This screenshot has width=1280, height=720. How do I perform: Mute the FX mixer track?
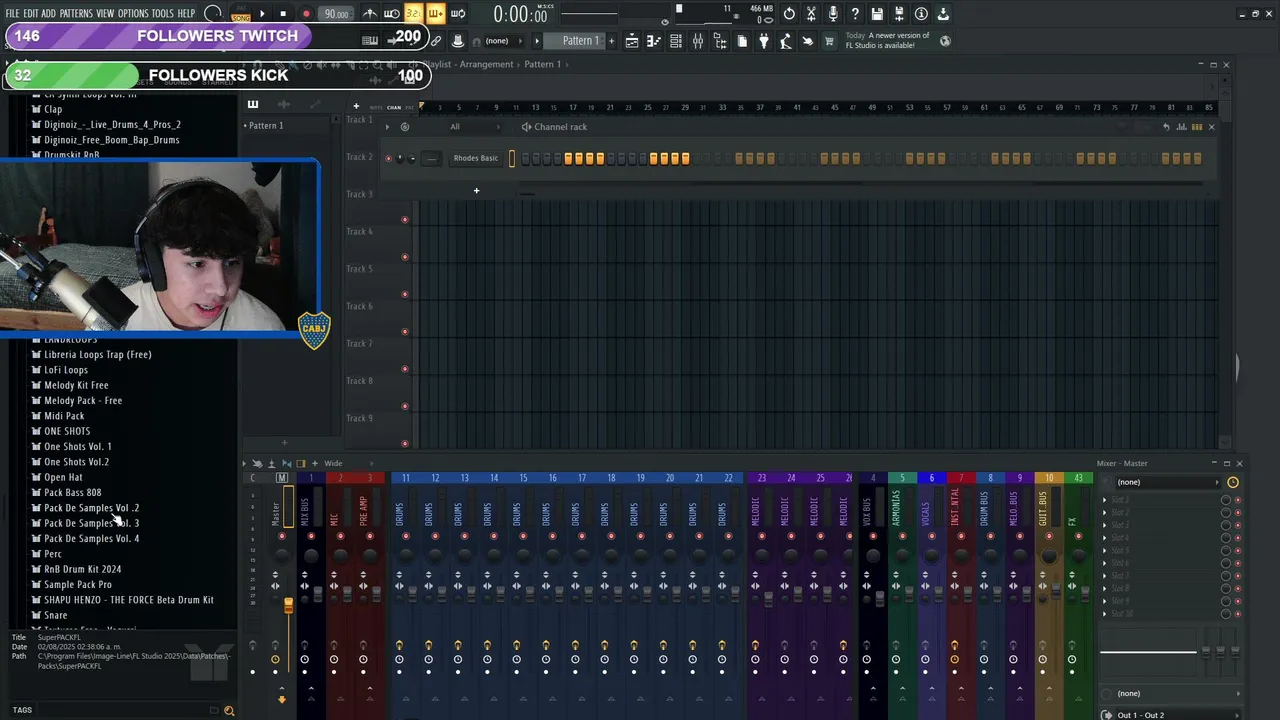click(x=1078, y=537)
